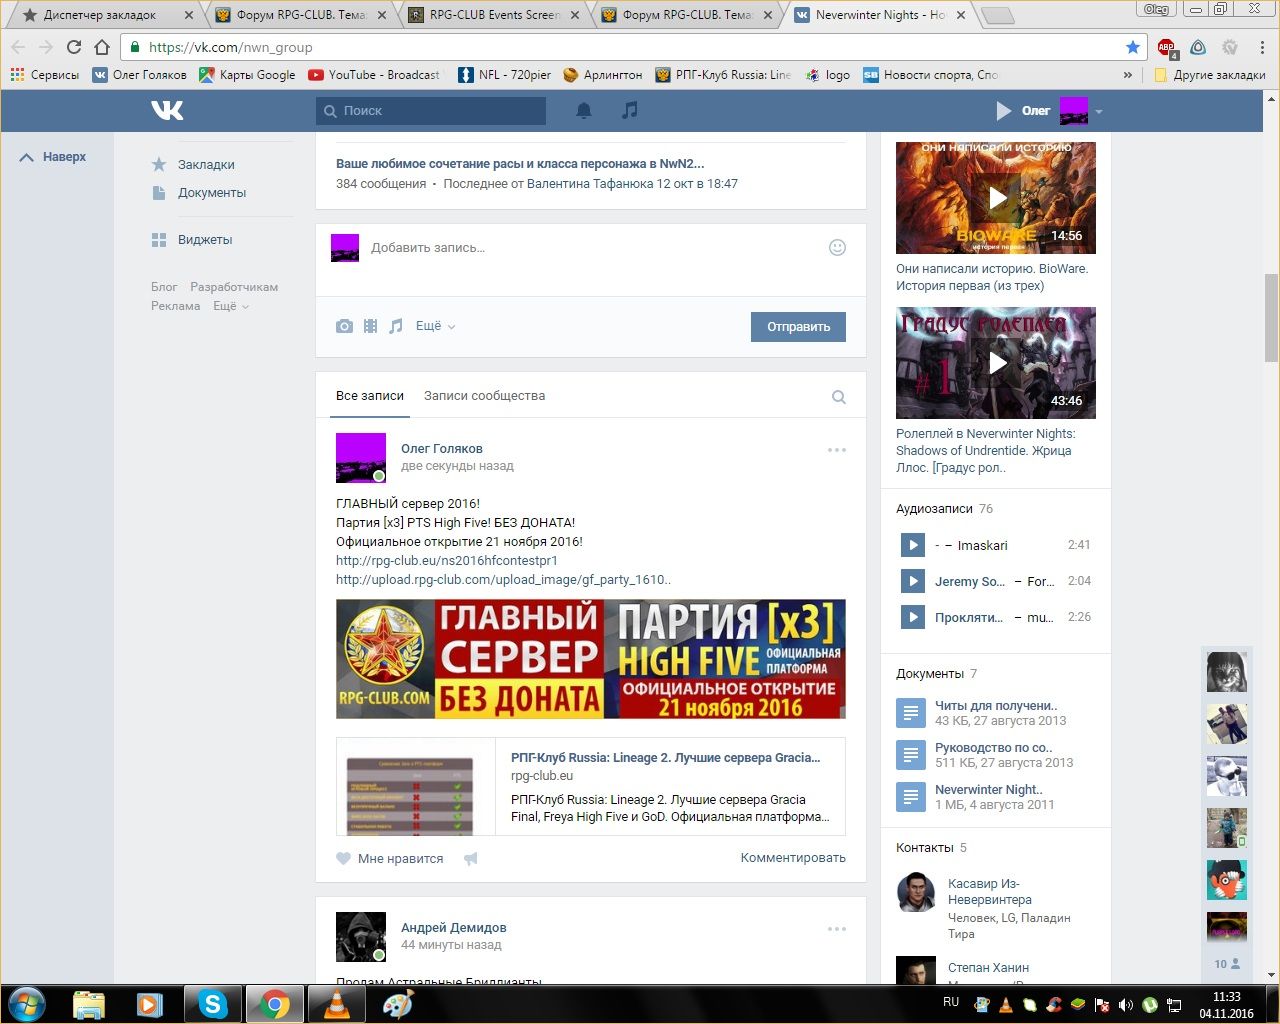Open emoji picker in post field
Screen dimensions: 1280x1024
tap(838, 247)
